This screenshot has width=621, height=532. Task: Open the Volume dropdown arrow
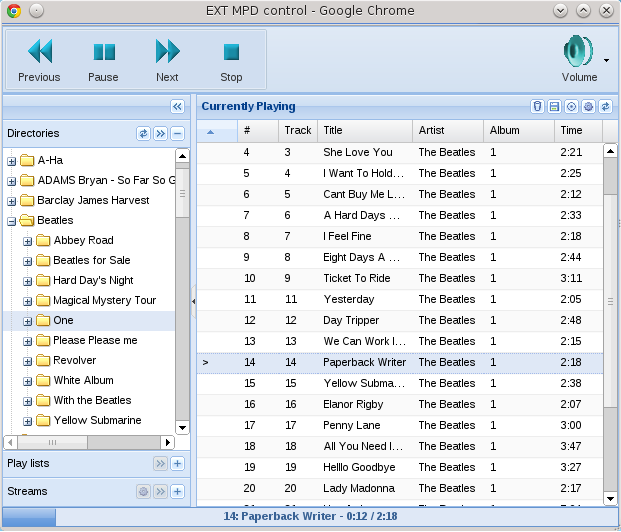coord(606,61)
